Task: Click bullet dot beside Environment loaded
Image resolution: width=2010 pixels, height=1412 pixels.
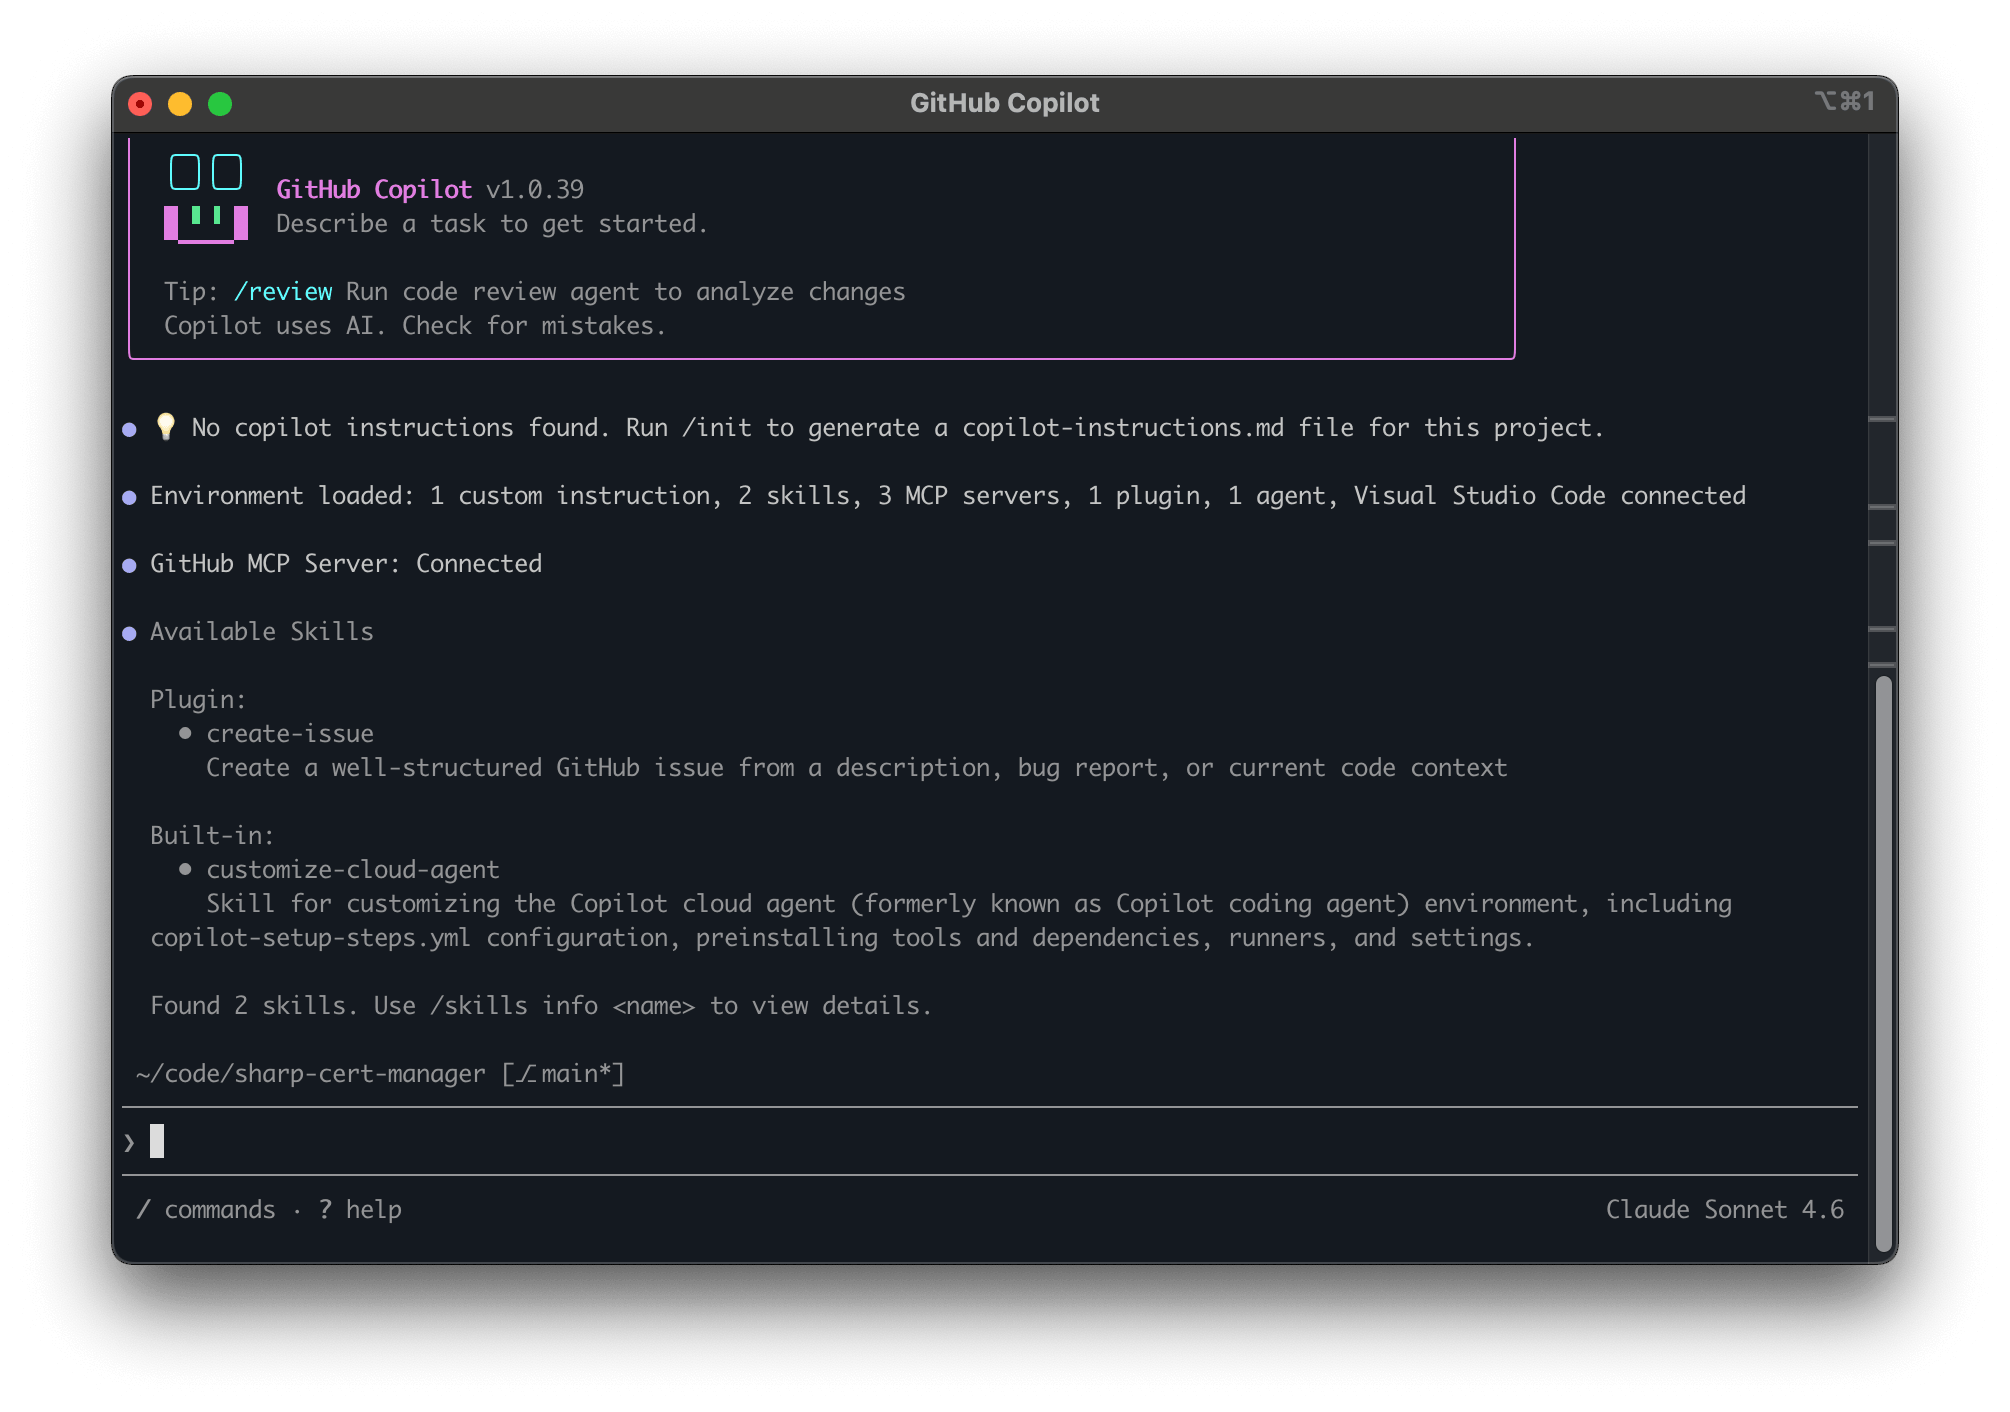Action: [x=129, y=497]
